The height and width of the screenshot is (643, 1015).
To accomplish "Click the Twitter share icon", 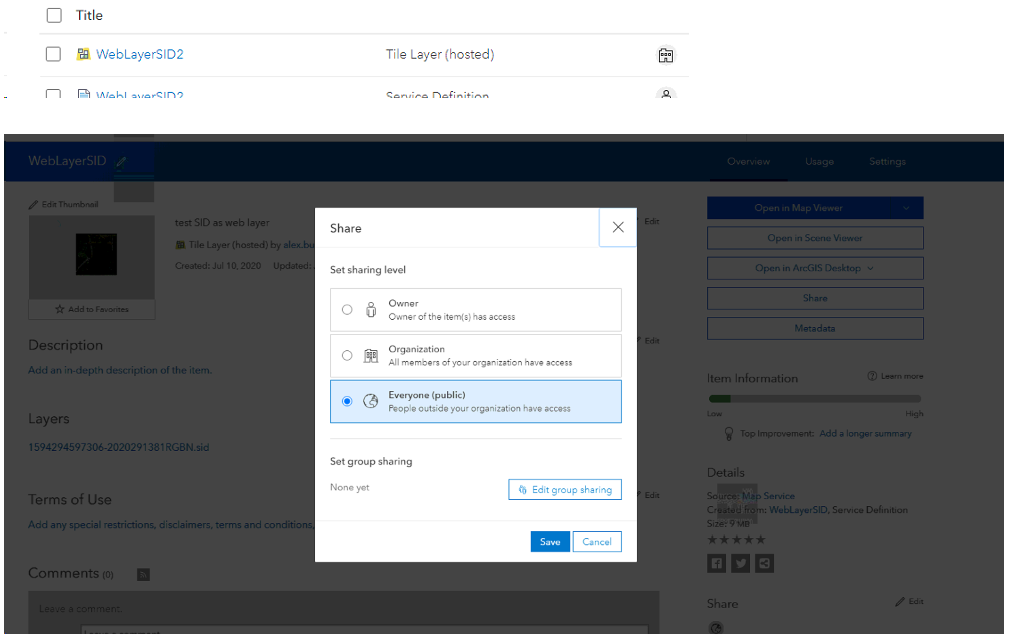I will [741, 563].
